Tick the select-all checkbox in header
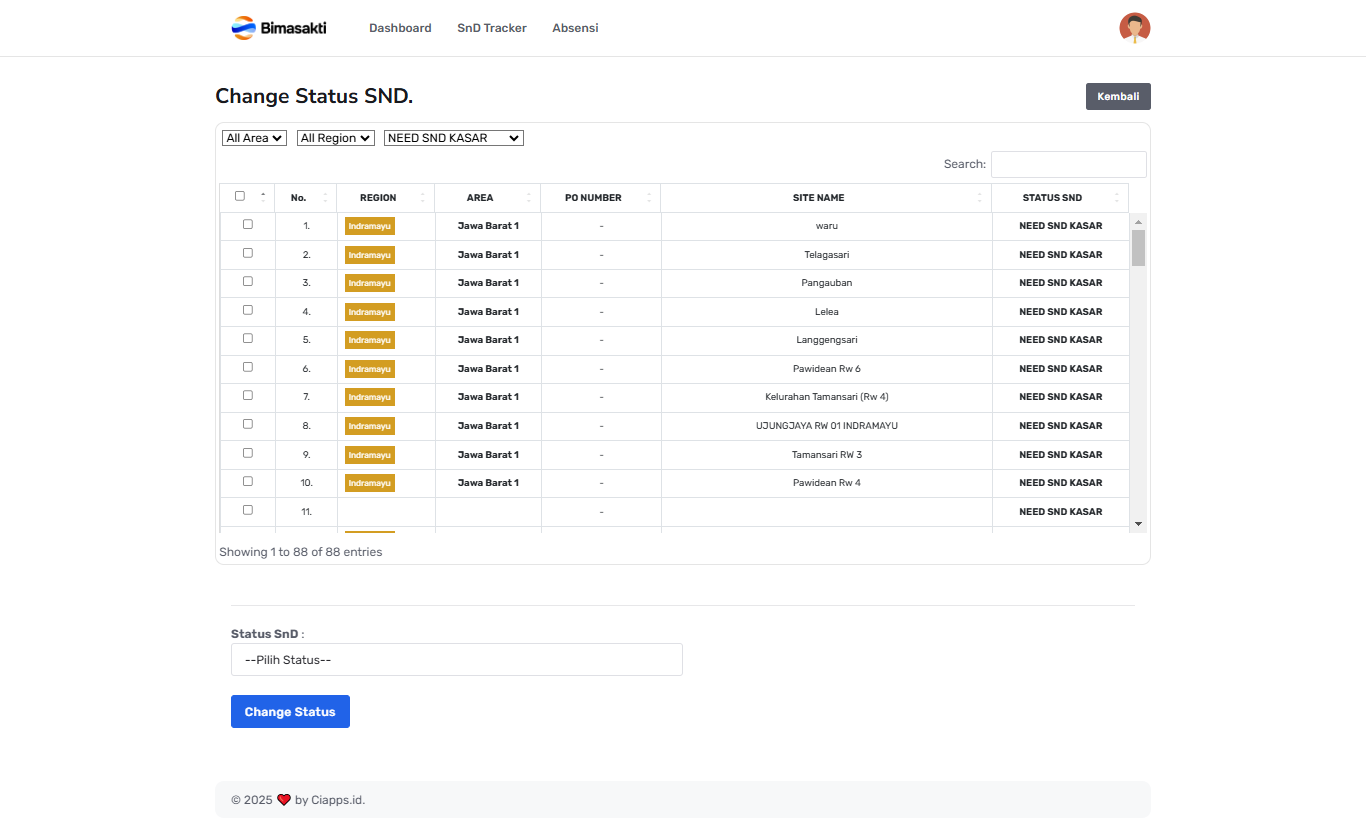The height and width of the screenshot is (830, 1366). [240, 196]
